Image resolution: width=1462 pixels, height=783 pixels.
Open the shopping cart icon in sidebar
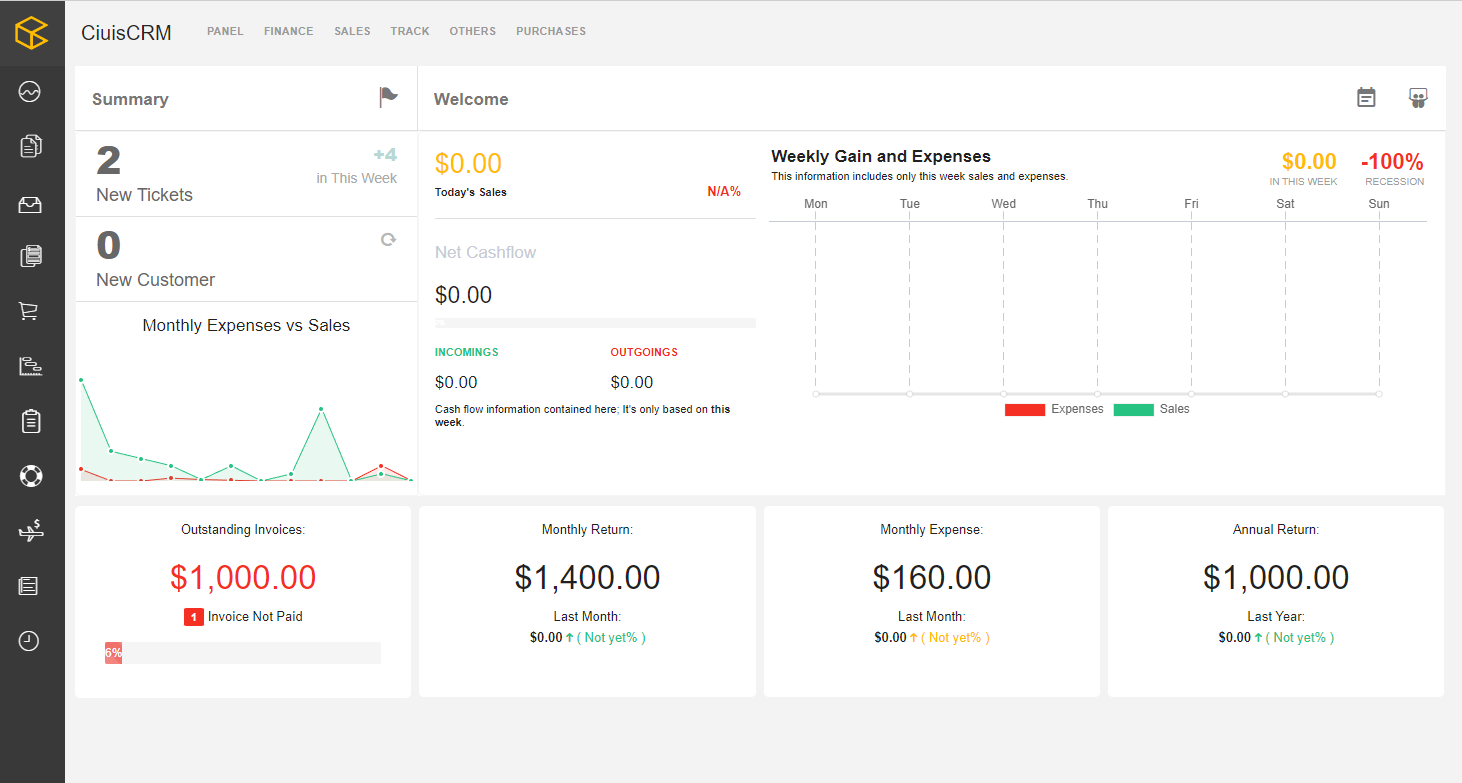[30, 311]
